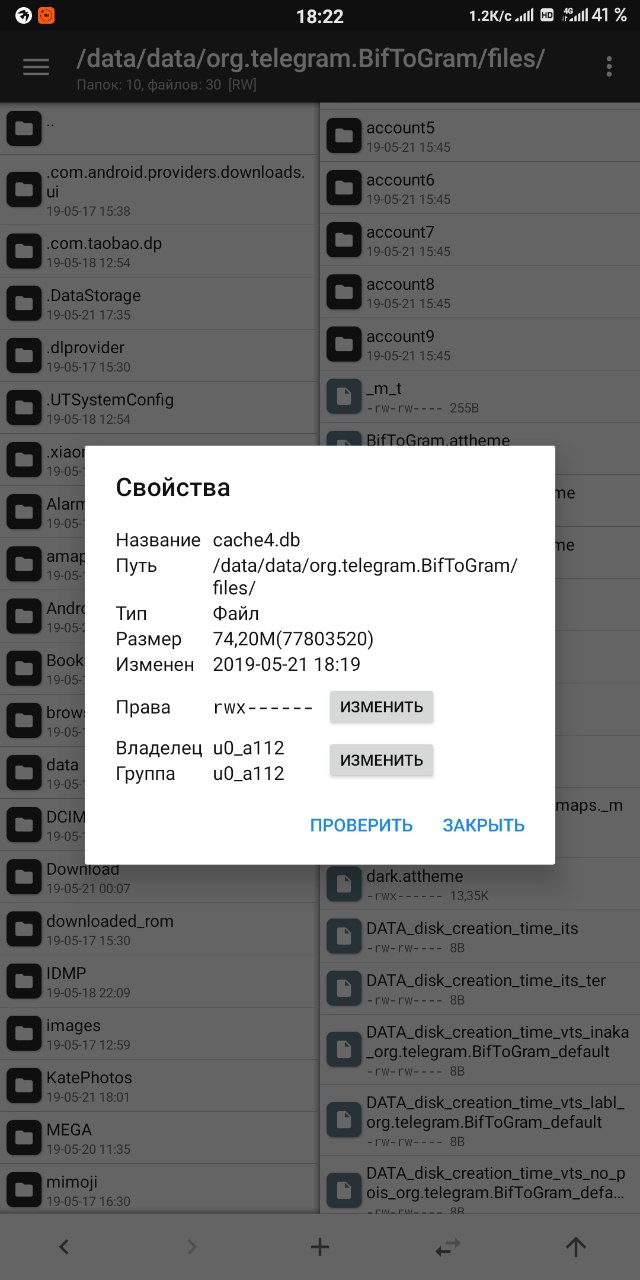The height and width of the screenshot is (1280, 640).
Task: Open the images folder
Action: tap(160, 1033)
